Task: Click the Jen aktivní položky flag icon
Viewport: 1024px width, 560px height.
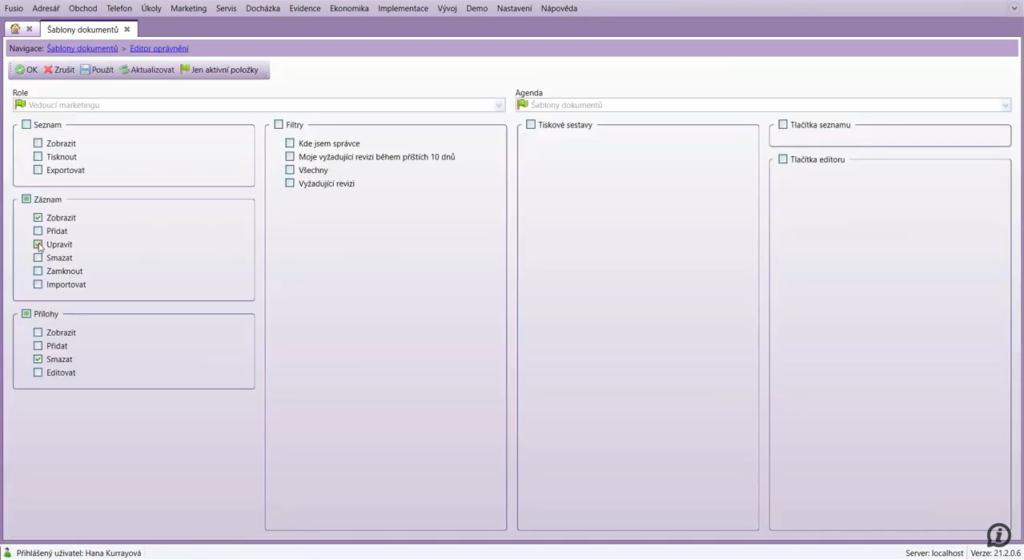Action: click(x=185, y=70)
